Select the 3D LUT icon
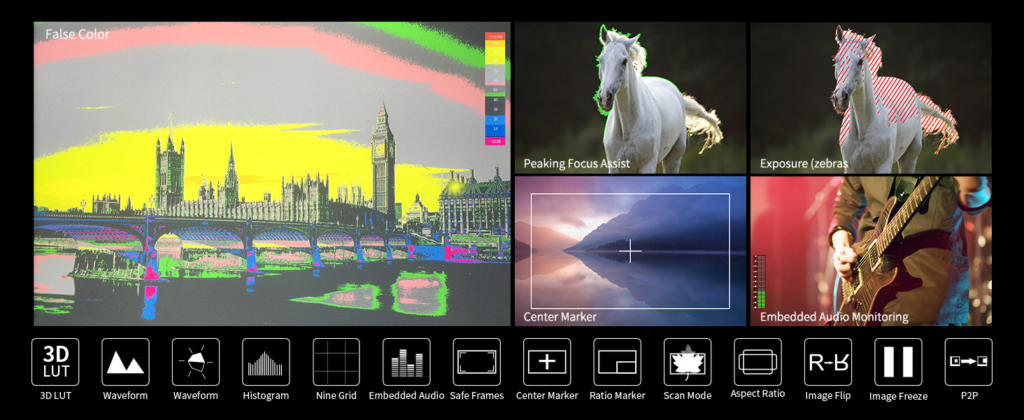Image resolution: width=1024 pixels, height=420 pixels. click(x=55, y=362)
